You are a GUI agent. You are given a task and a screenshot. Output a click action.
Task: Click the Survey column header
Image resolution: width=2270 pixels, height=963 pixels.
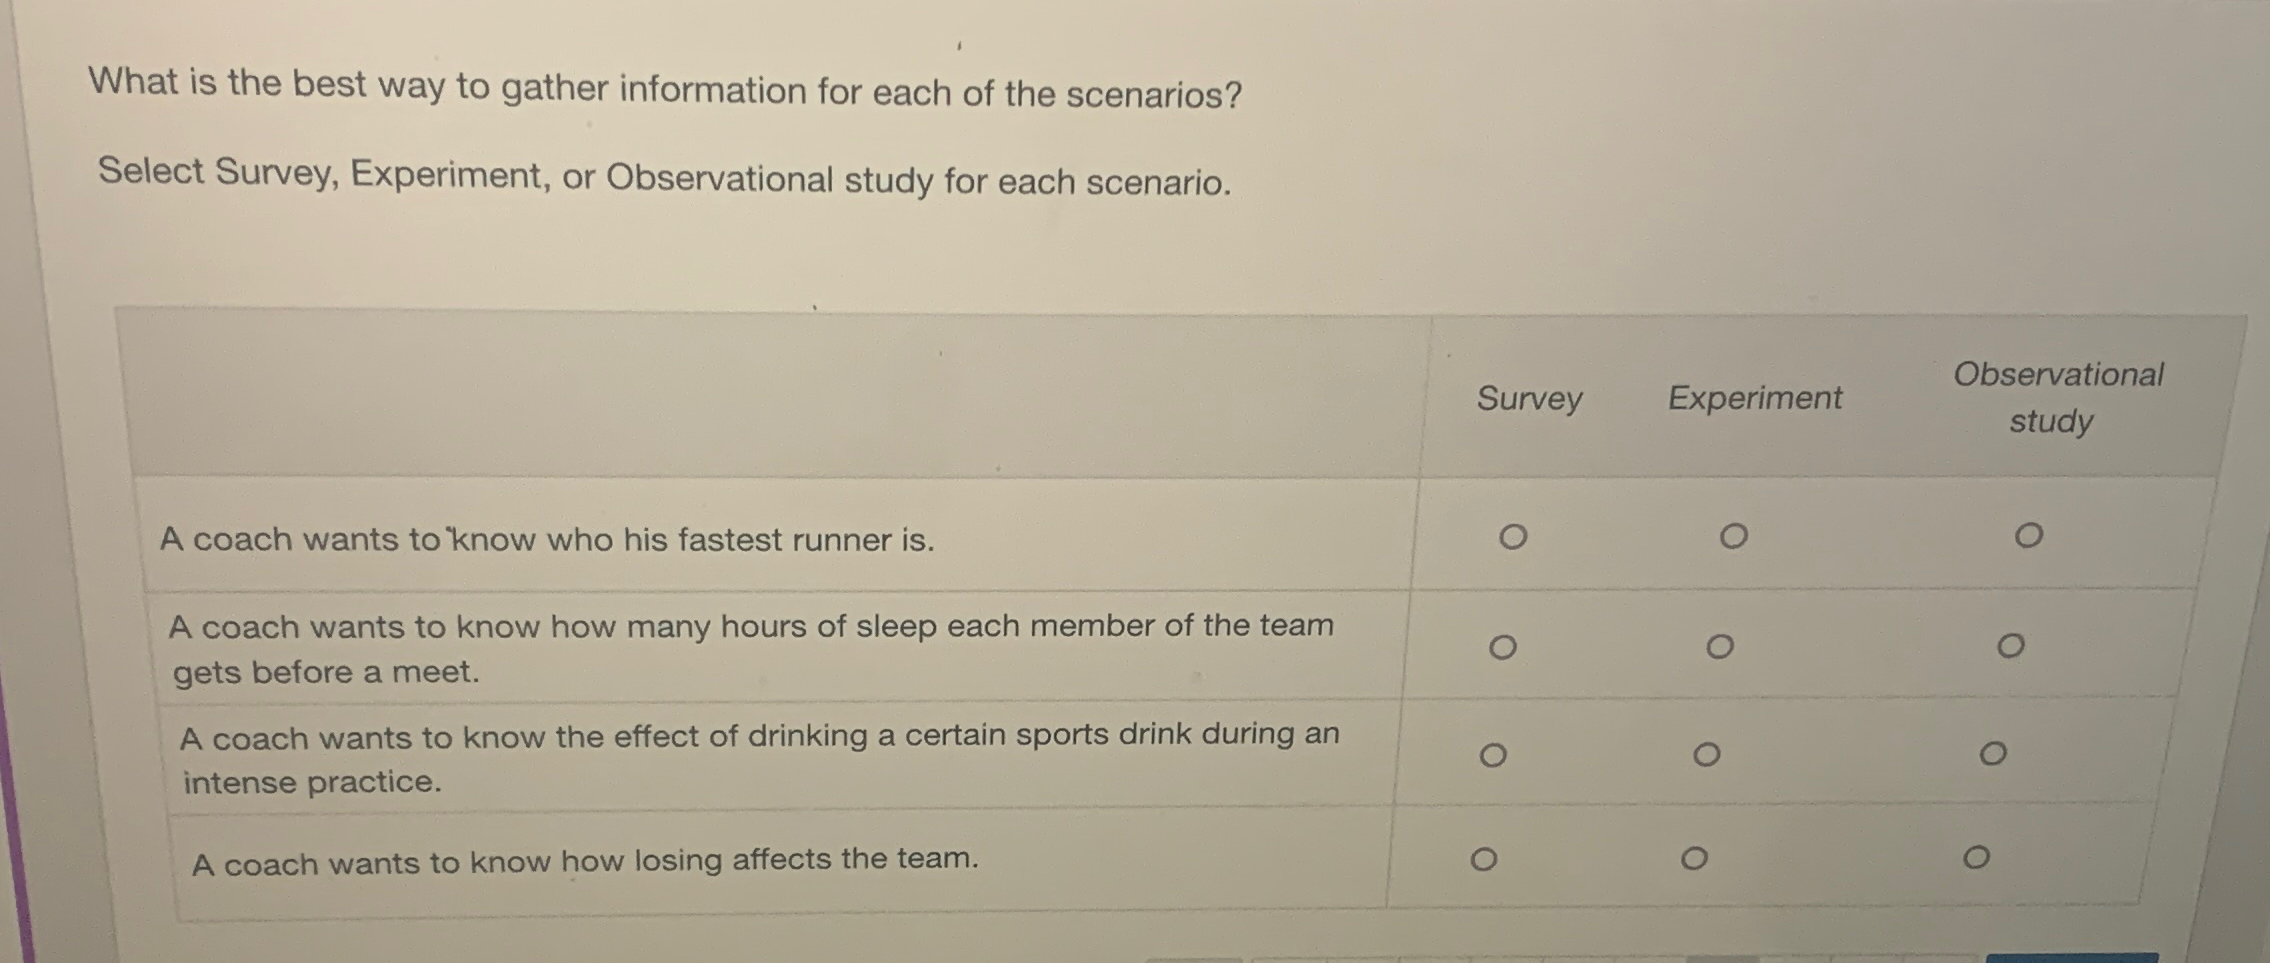[x=1529, y=399]
